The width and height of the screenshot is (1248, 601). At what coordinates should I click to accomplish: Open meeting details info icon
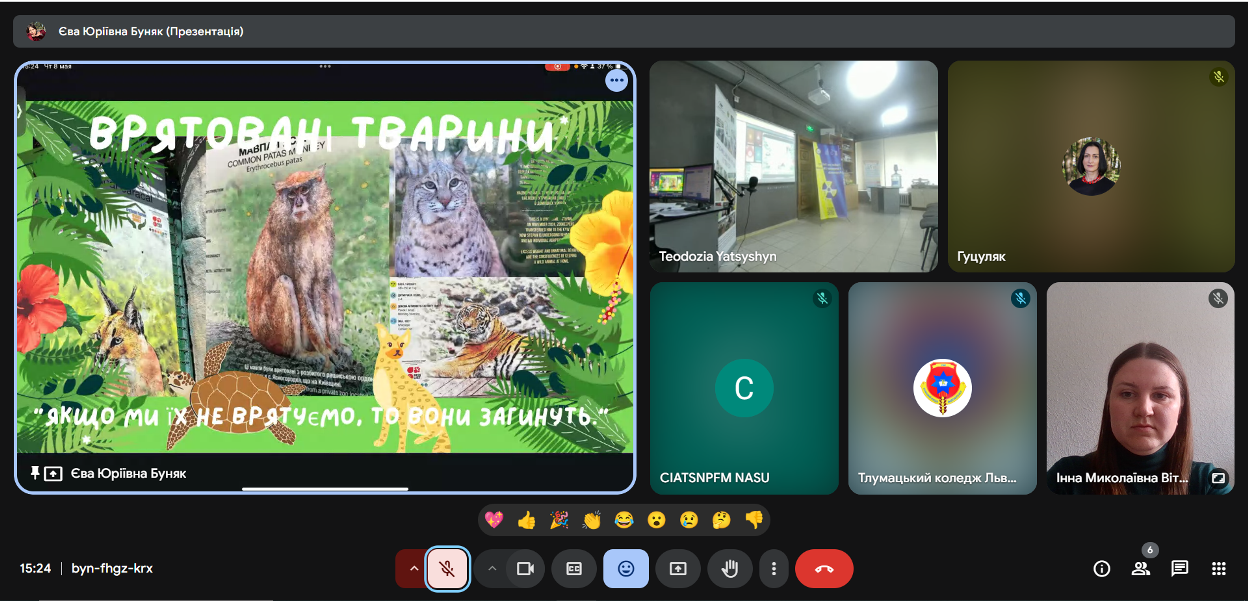(x=1102, y=568)
